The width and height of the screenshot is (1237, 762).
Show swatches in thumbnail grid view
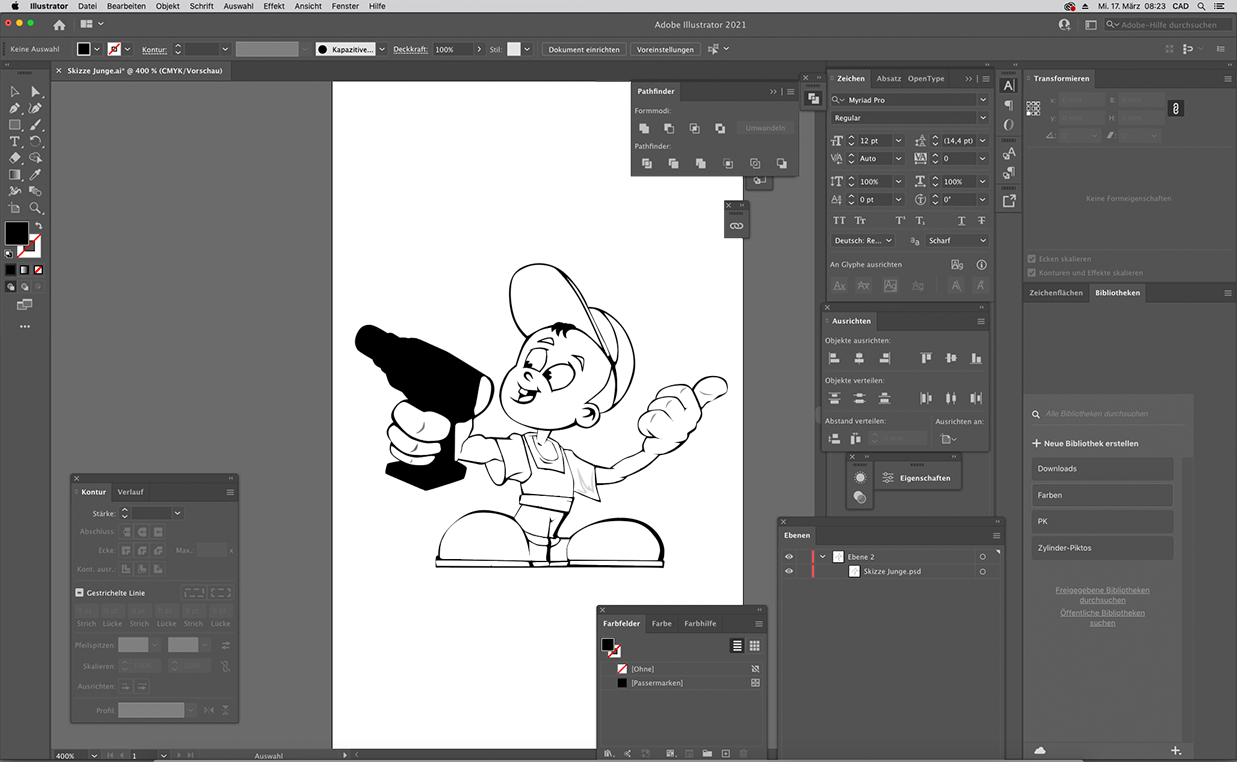pos(755,646)
